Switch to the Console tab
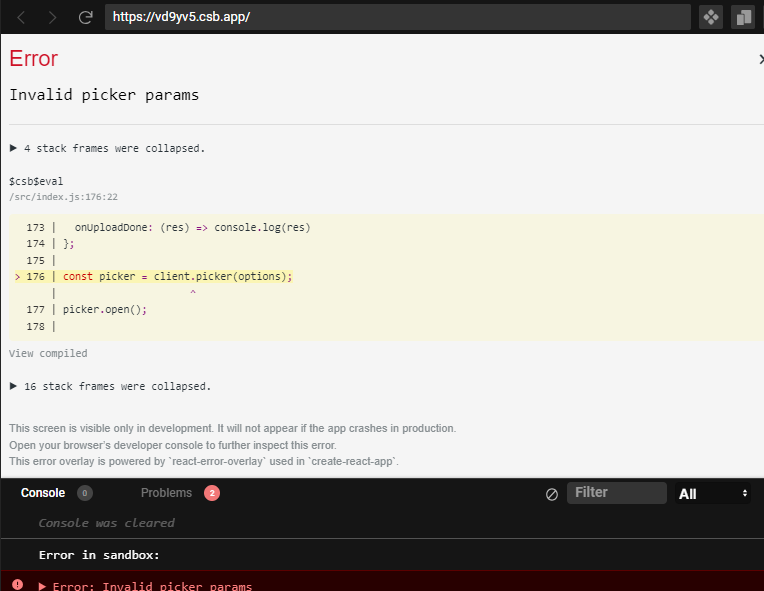This screenshot has width=764, height=591. [43, 493]
